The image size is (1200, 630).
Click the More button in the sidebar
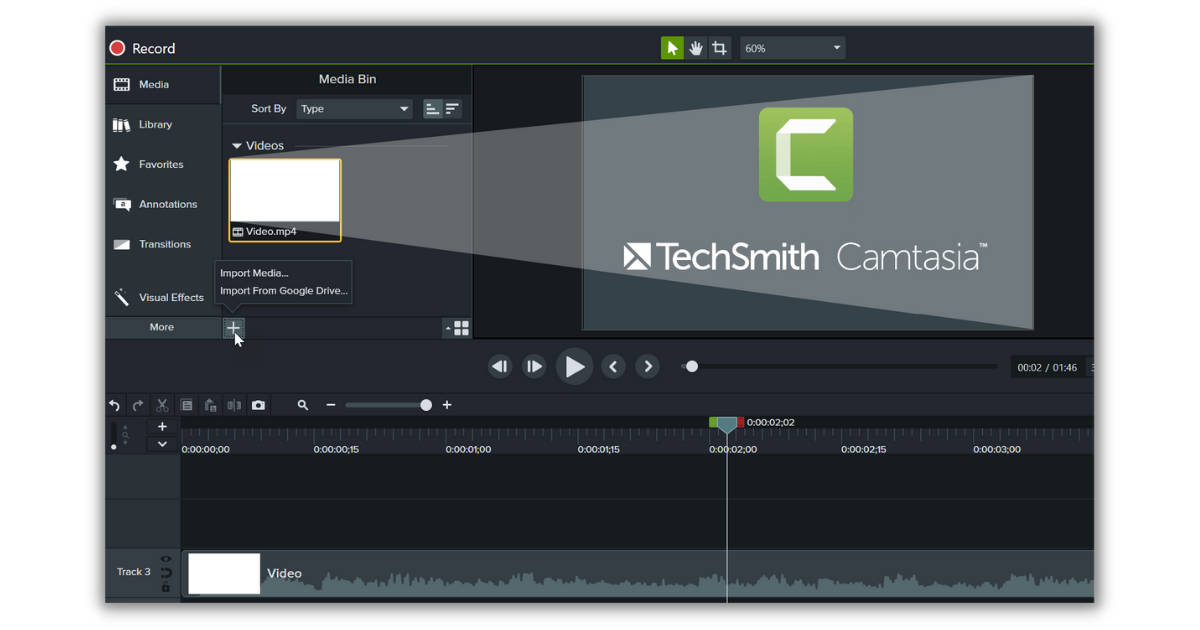(x=162, y=327)
